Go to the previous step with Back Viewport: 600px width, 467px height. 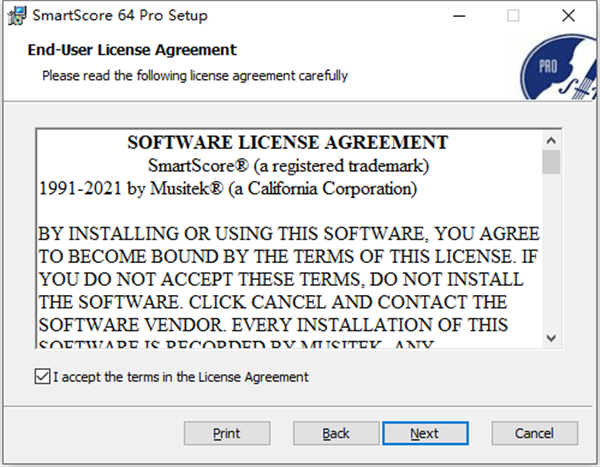click(x=336, y=433)
